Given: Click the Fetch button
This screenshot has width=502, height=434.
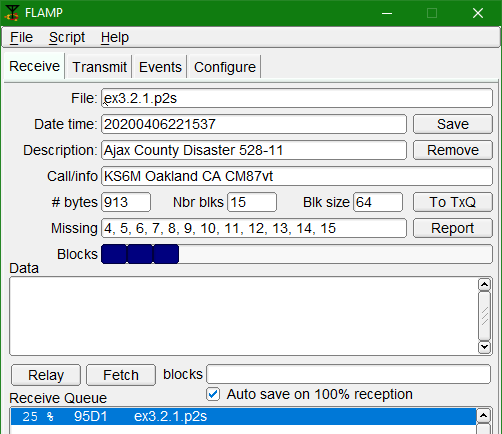Looking at the screenshot, I should pos(121,375).
